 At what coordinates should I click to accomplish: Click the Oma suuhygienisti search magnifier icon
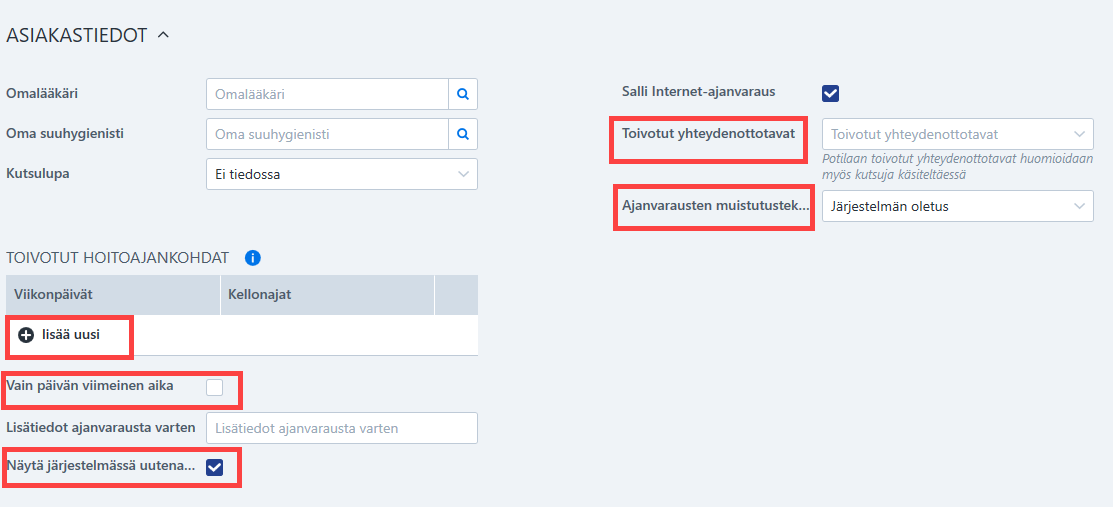pyautogui.click(x=463, y=133)
